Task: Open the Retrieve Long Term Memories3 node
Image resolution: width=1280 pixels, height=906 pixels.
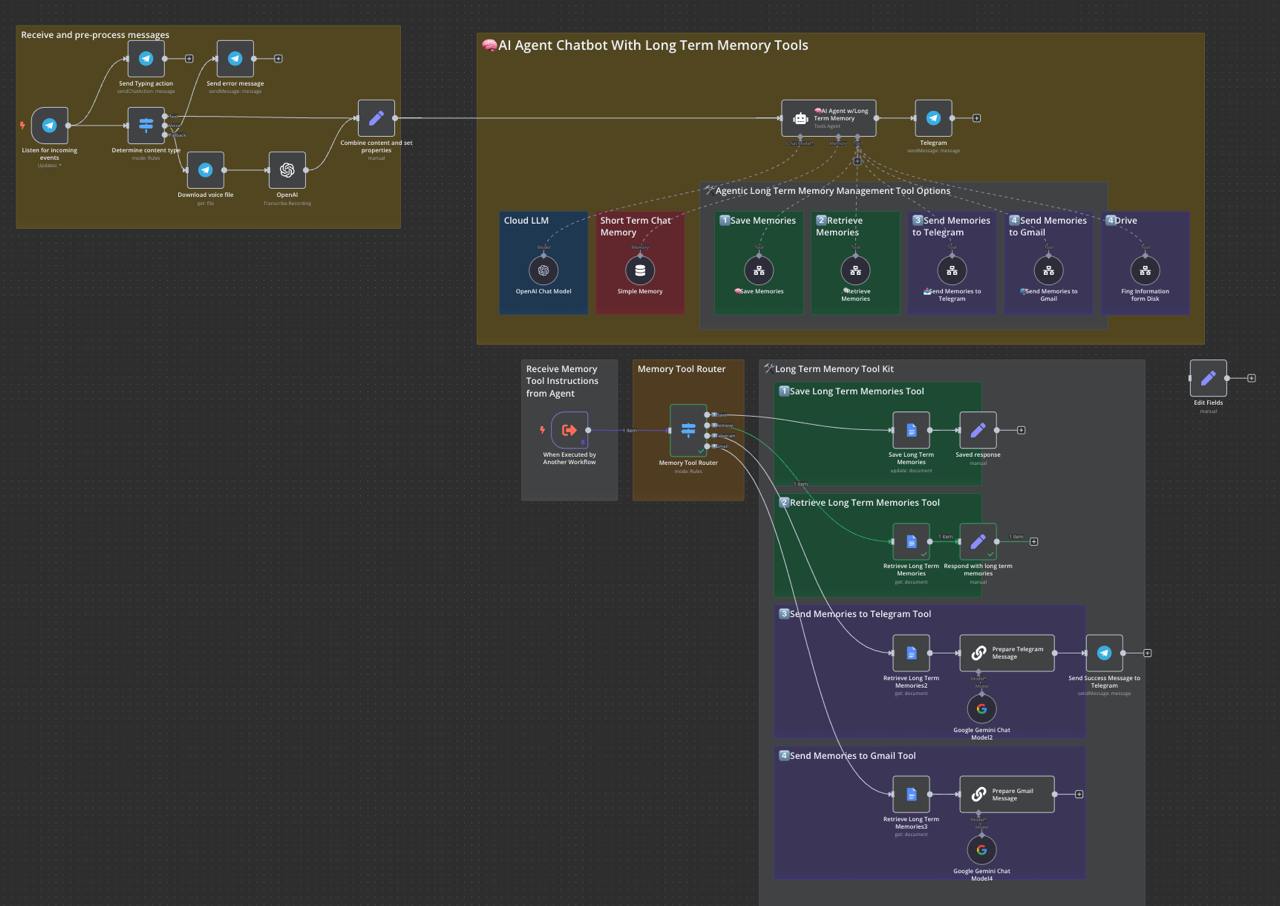Action: (x=911, y=794)
